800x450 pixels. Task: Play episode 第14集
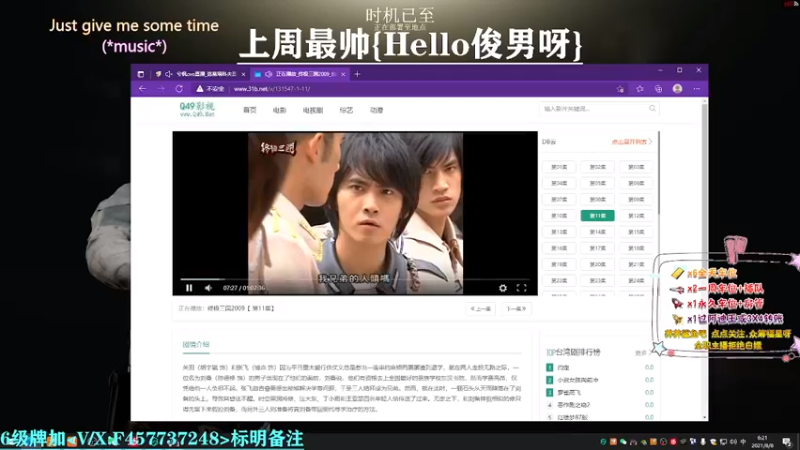pos(597,232)
